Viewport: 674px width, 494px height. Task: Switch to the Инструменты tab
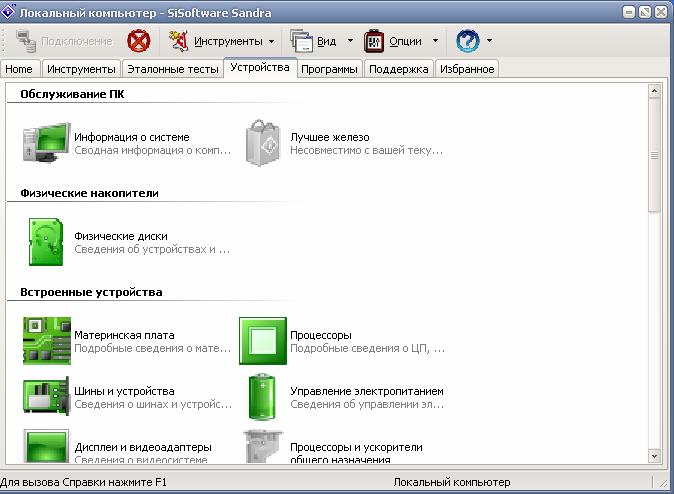[x=81, y=69]
